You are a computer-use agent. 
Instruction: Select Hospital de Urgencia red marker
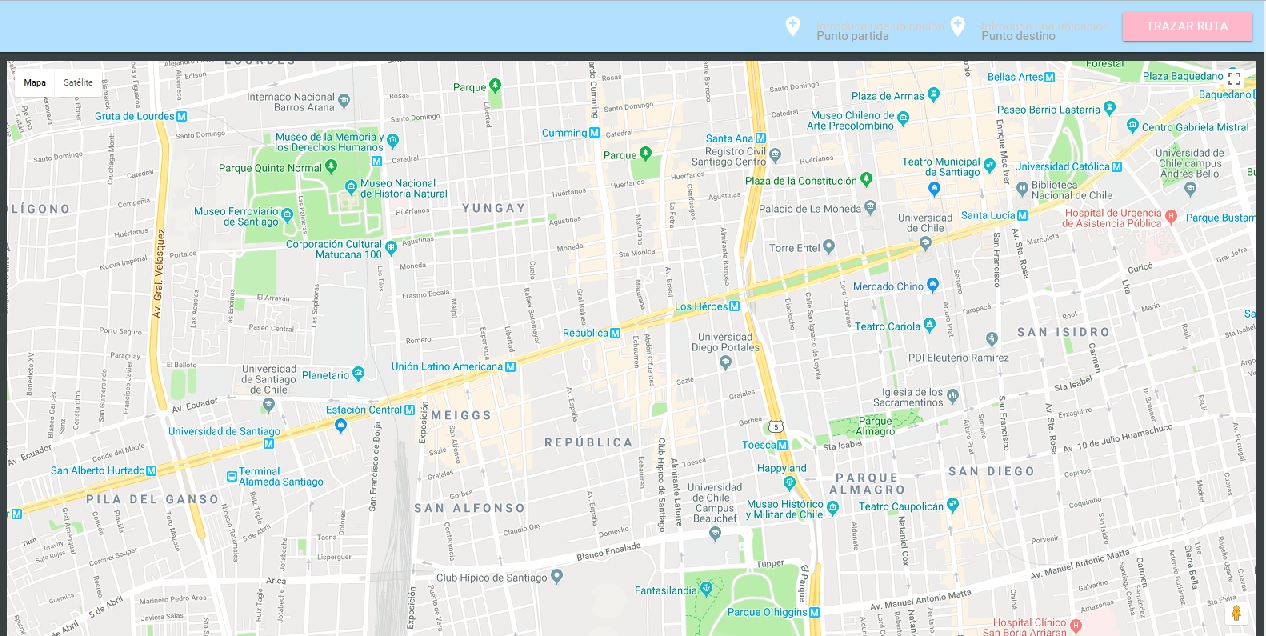[1171, 214]
